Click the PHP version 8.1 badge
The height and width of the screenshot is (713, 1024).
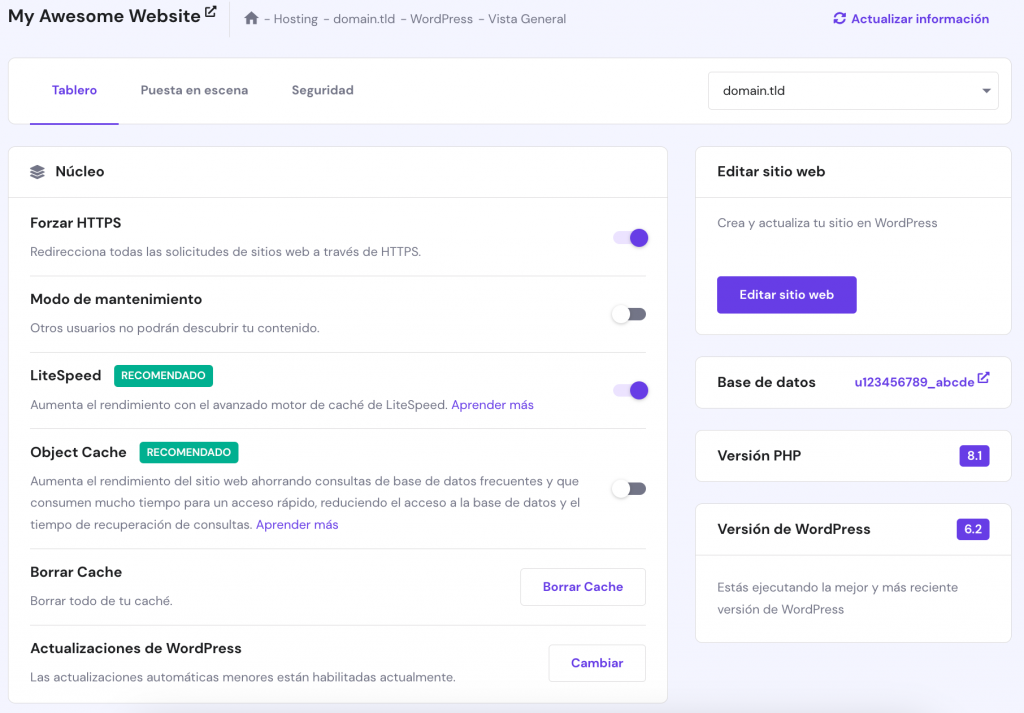pyautogui.click(x=973, y=456)
